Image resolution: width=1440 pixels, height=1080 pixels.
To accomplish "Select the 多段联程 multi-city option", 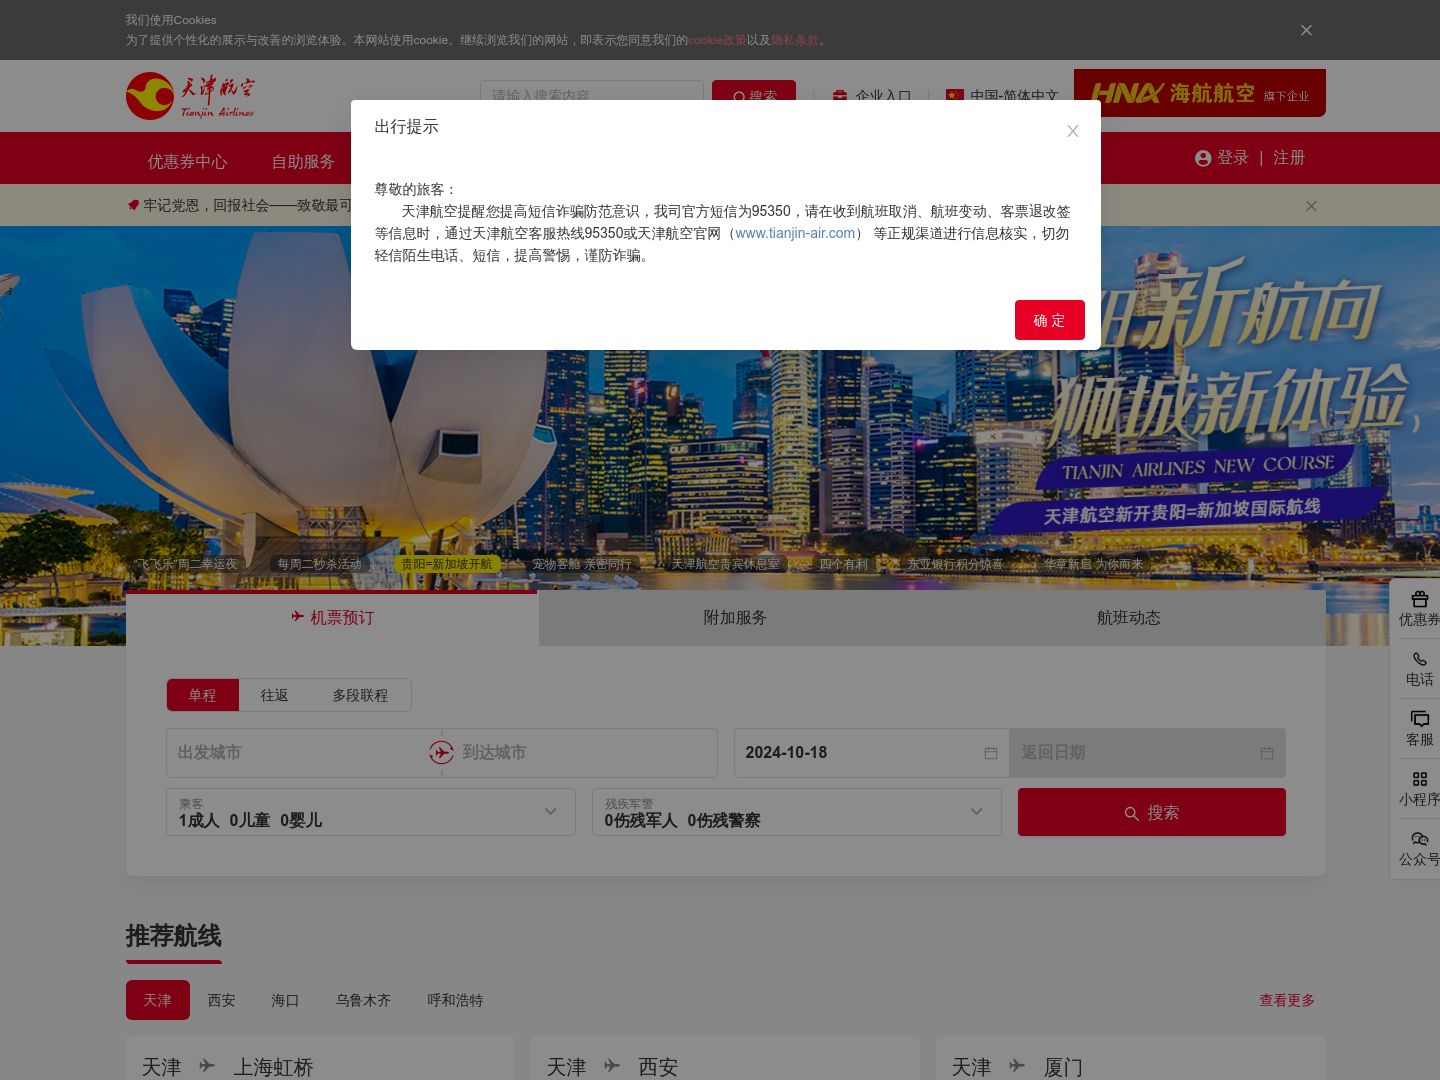I will [360, 695].
